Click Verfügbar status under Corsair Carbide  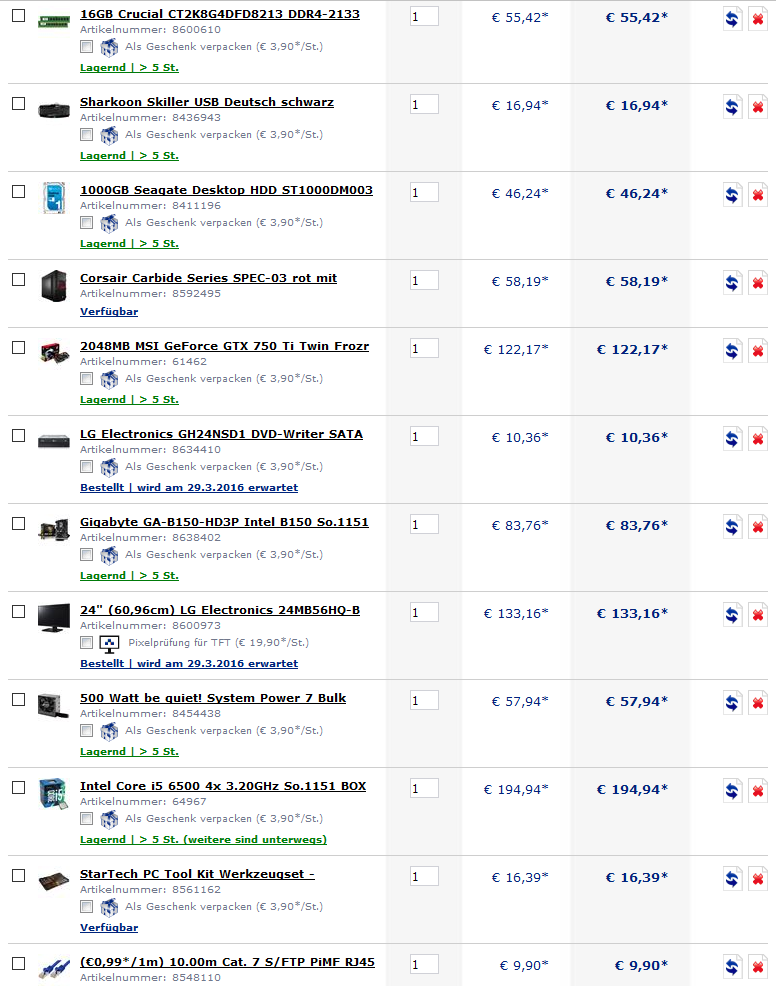pos(109,311)
